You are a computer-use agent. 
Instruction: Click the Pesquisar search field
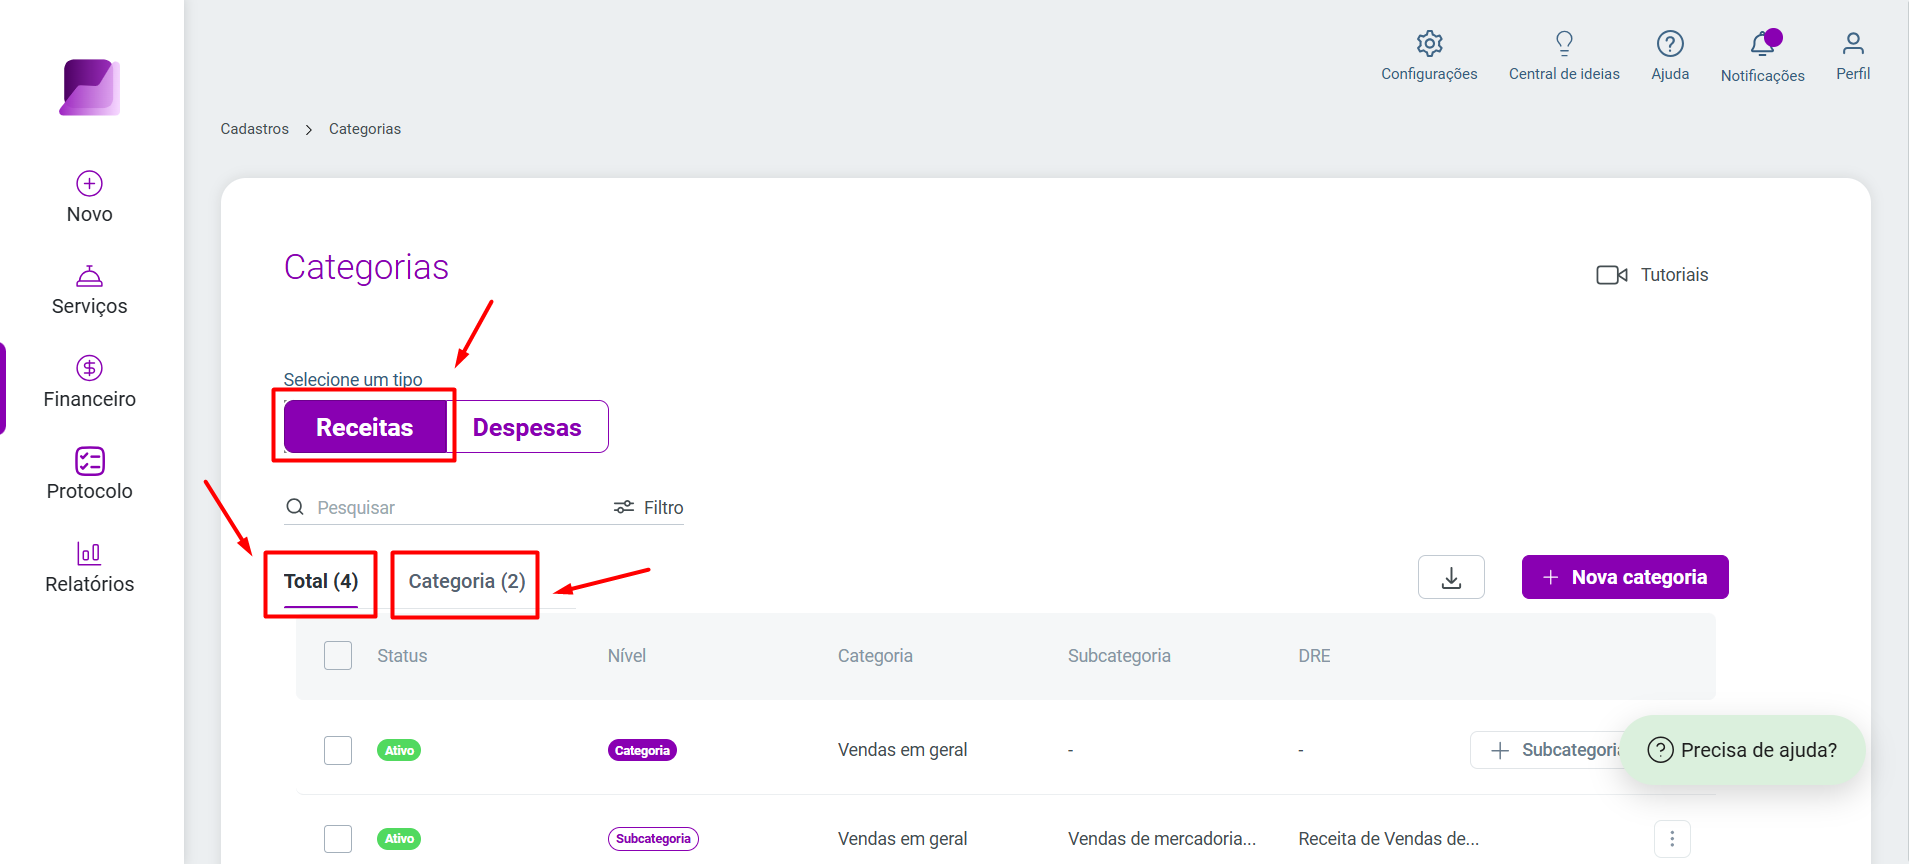click(445, 507)
